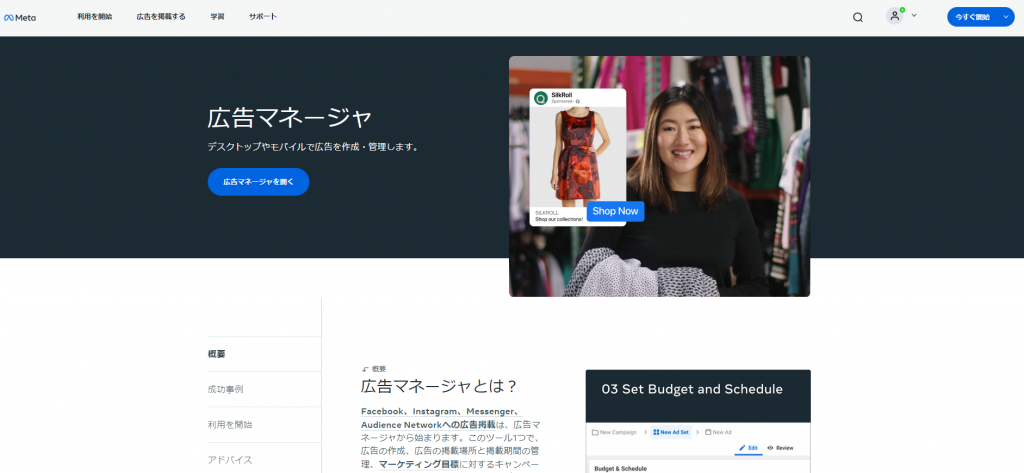The height and width of the screenshot is (473, 1024).
Task: Select 概要 in the left sidebar
Action: pos(217,354)
